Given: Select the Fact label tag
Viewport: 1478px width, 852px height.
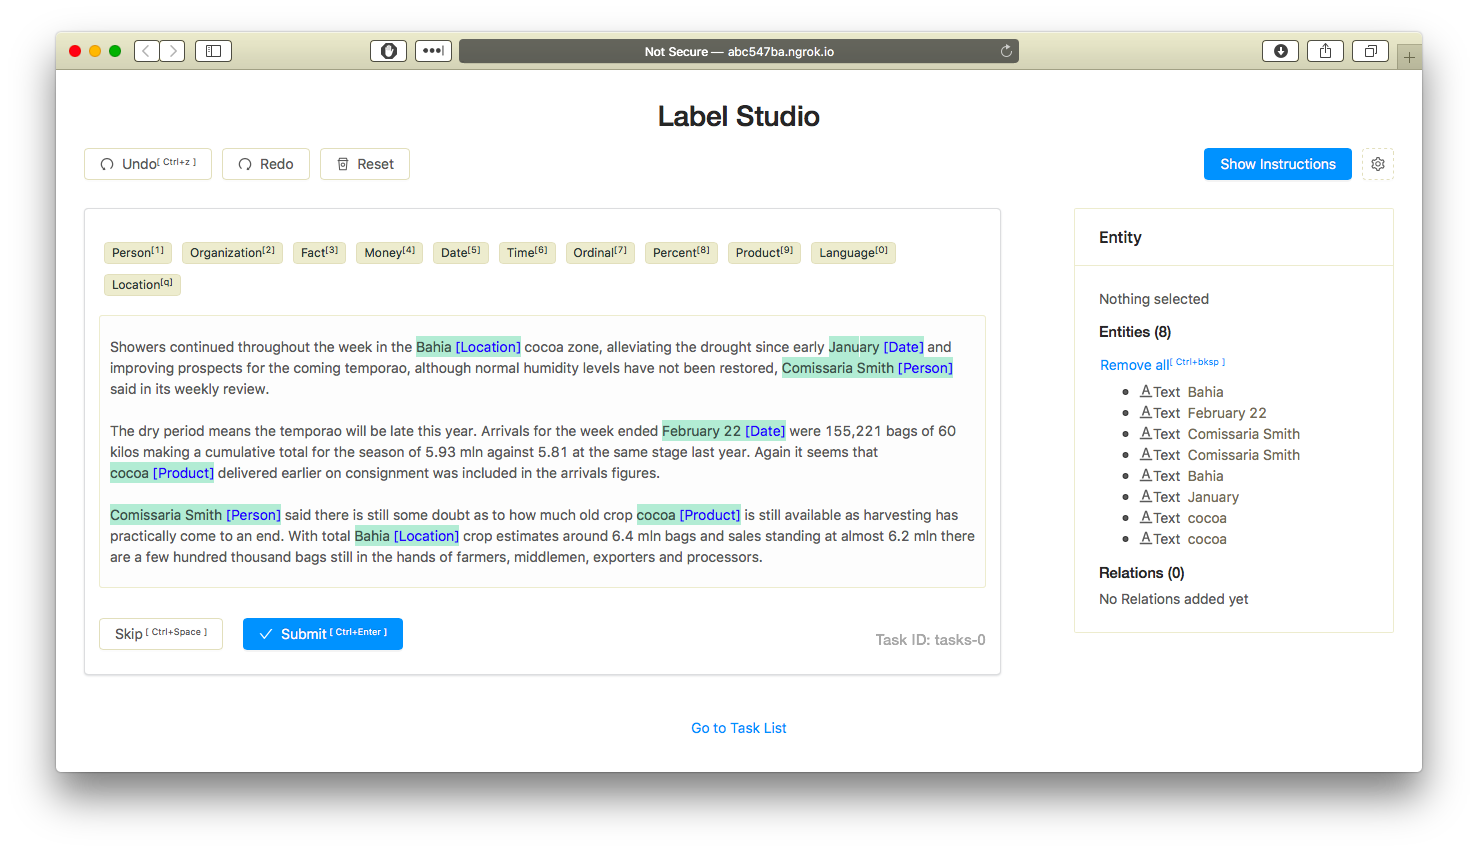Looking at the screenshot, I should point(319,252).
